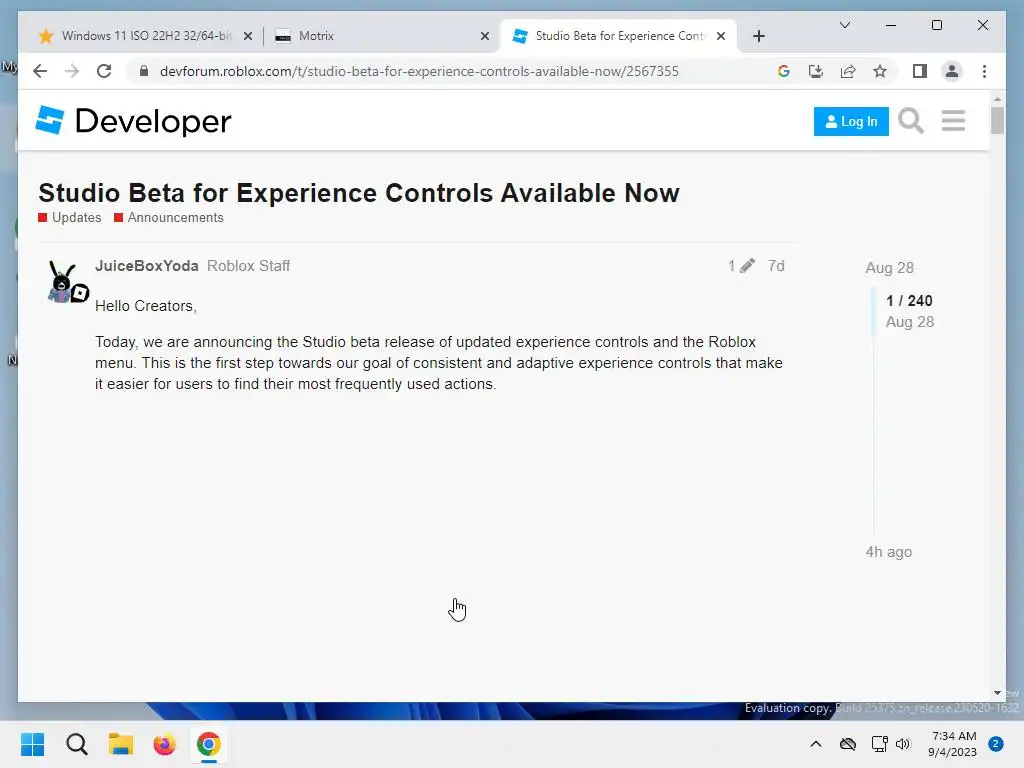Open network status in system tray

[879, 744]
